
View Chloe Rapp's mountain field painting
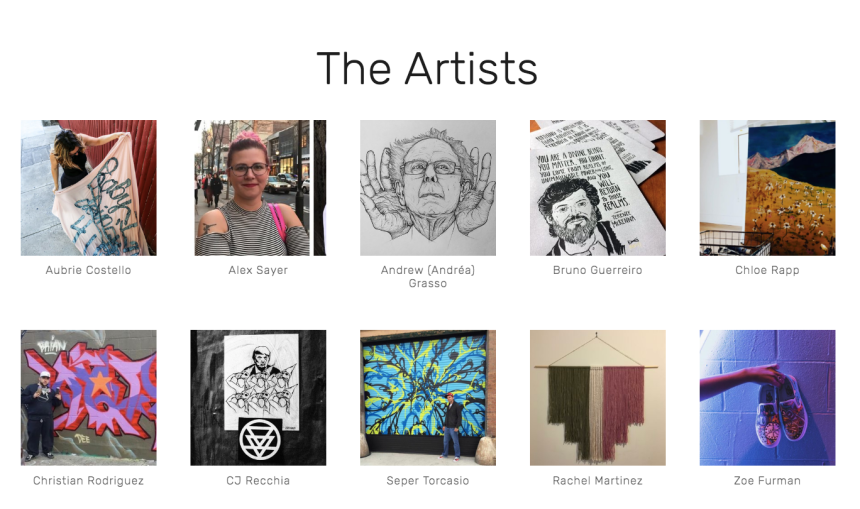click(x=767, y=188)
